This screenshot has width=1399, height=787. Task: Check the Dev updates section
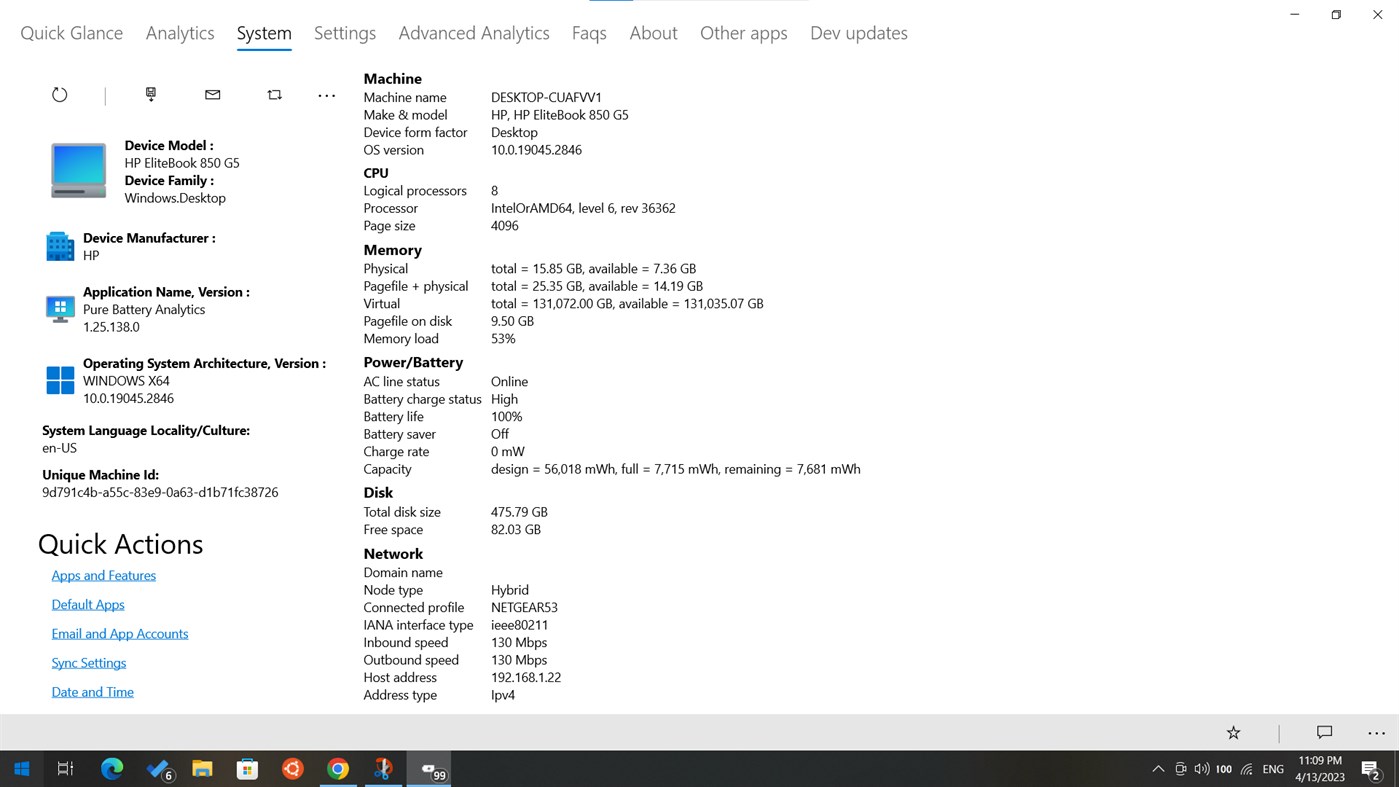[858, 33]
